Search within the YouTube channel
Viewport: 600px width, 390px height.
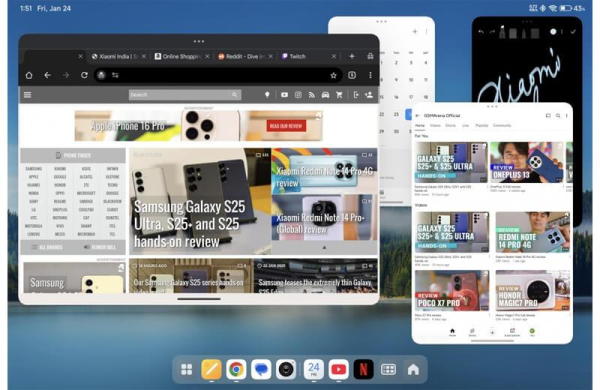tap(558, 115)
